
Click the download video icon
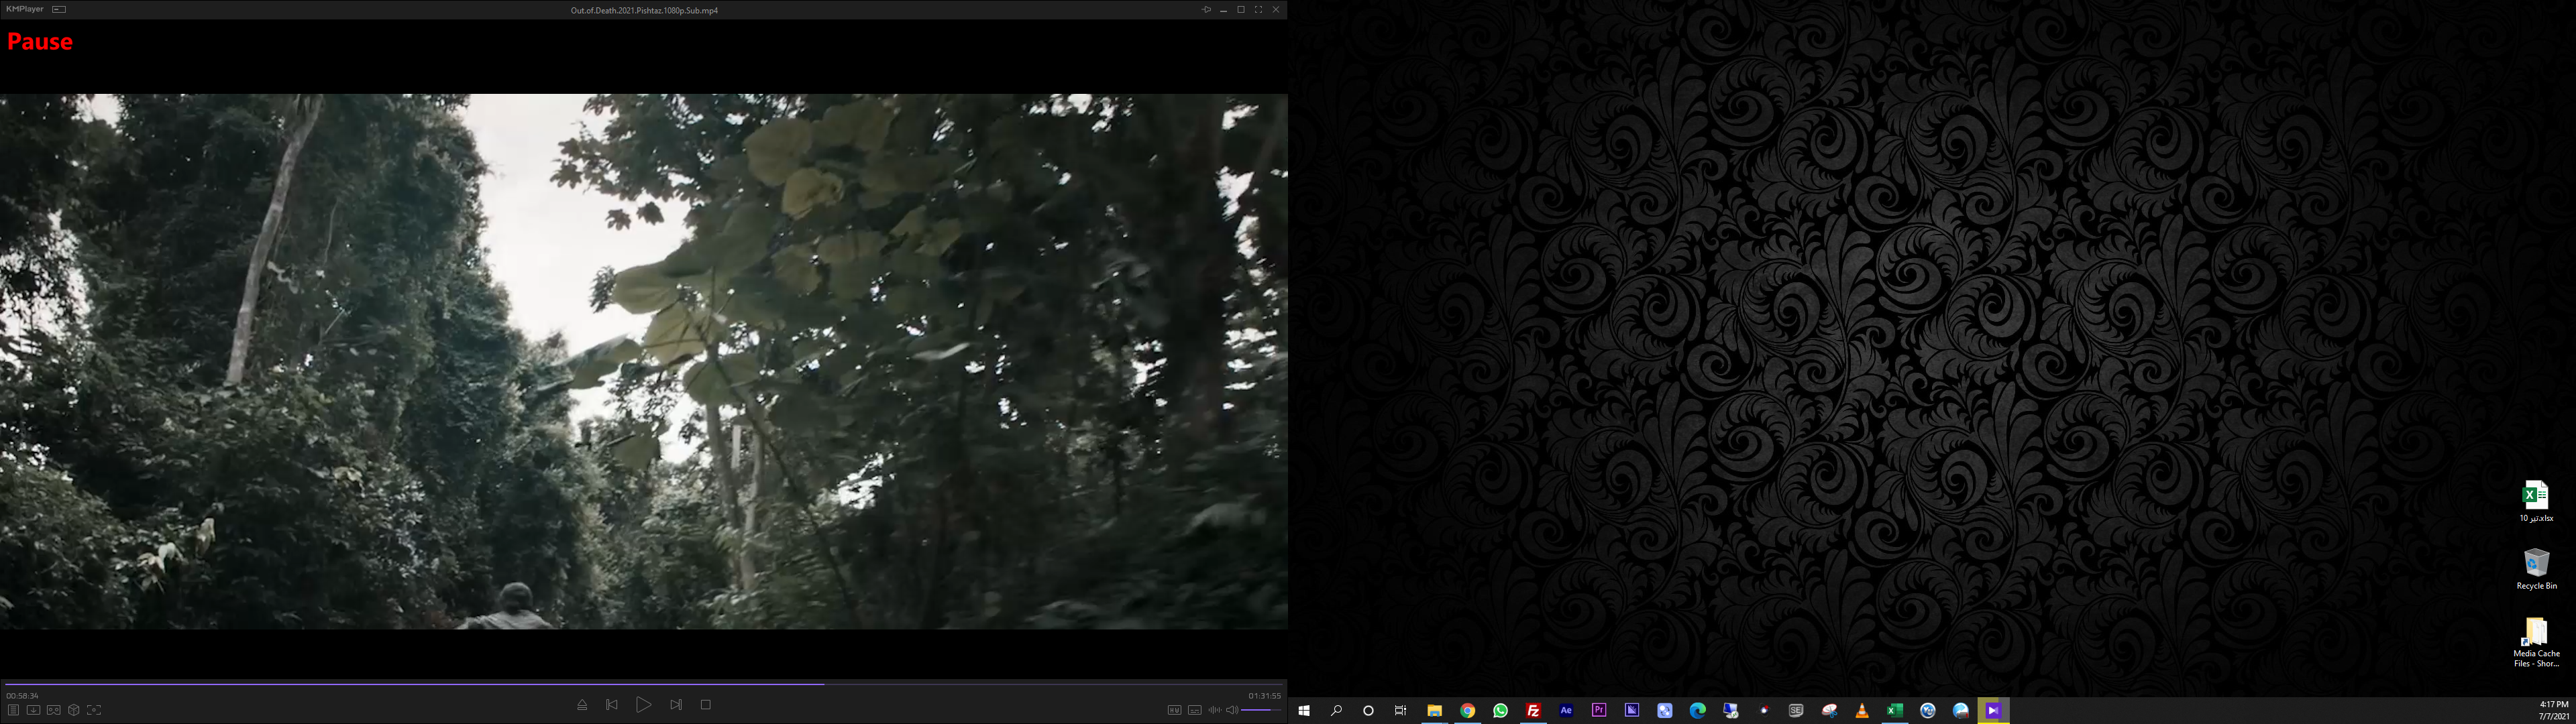[x=33, y=710]
